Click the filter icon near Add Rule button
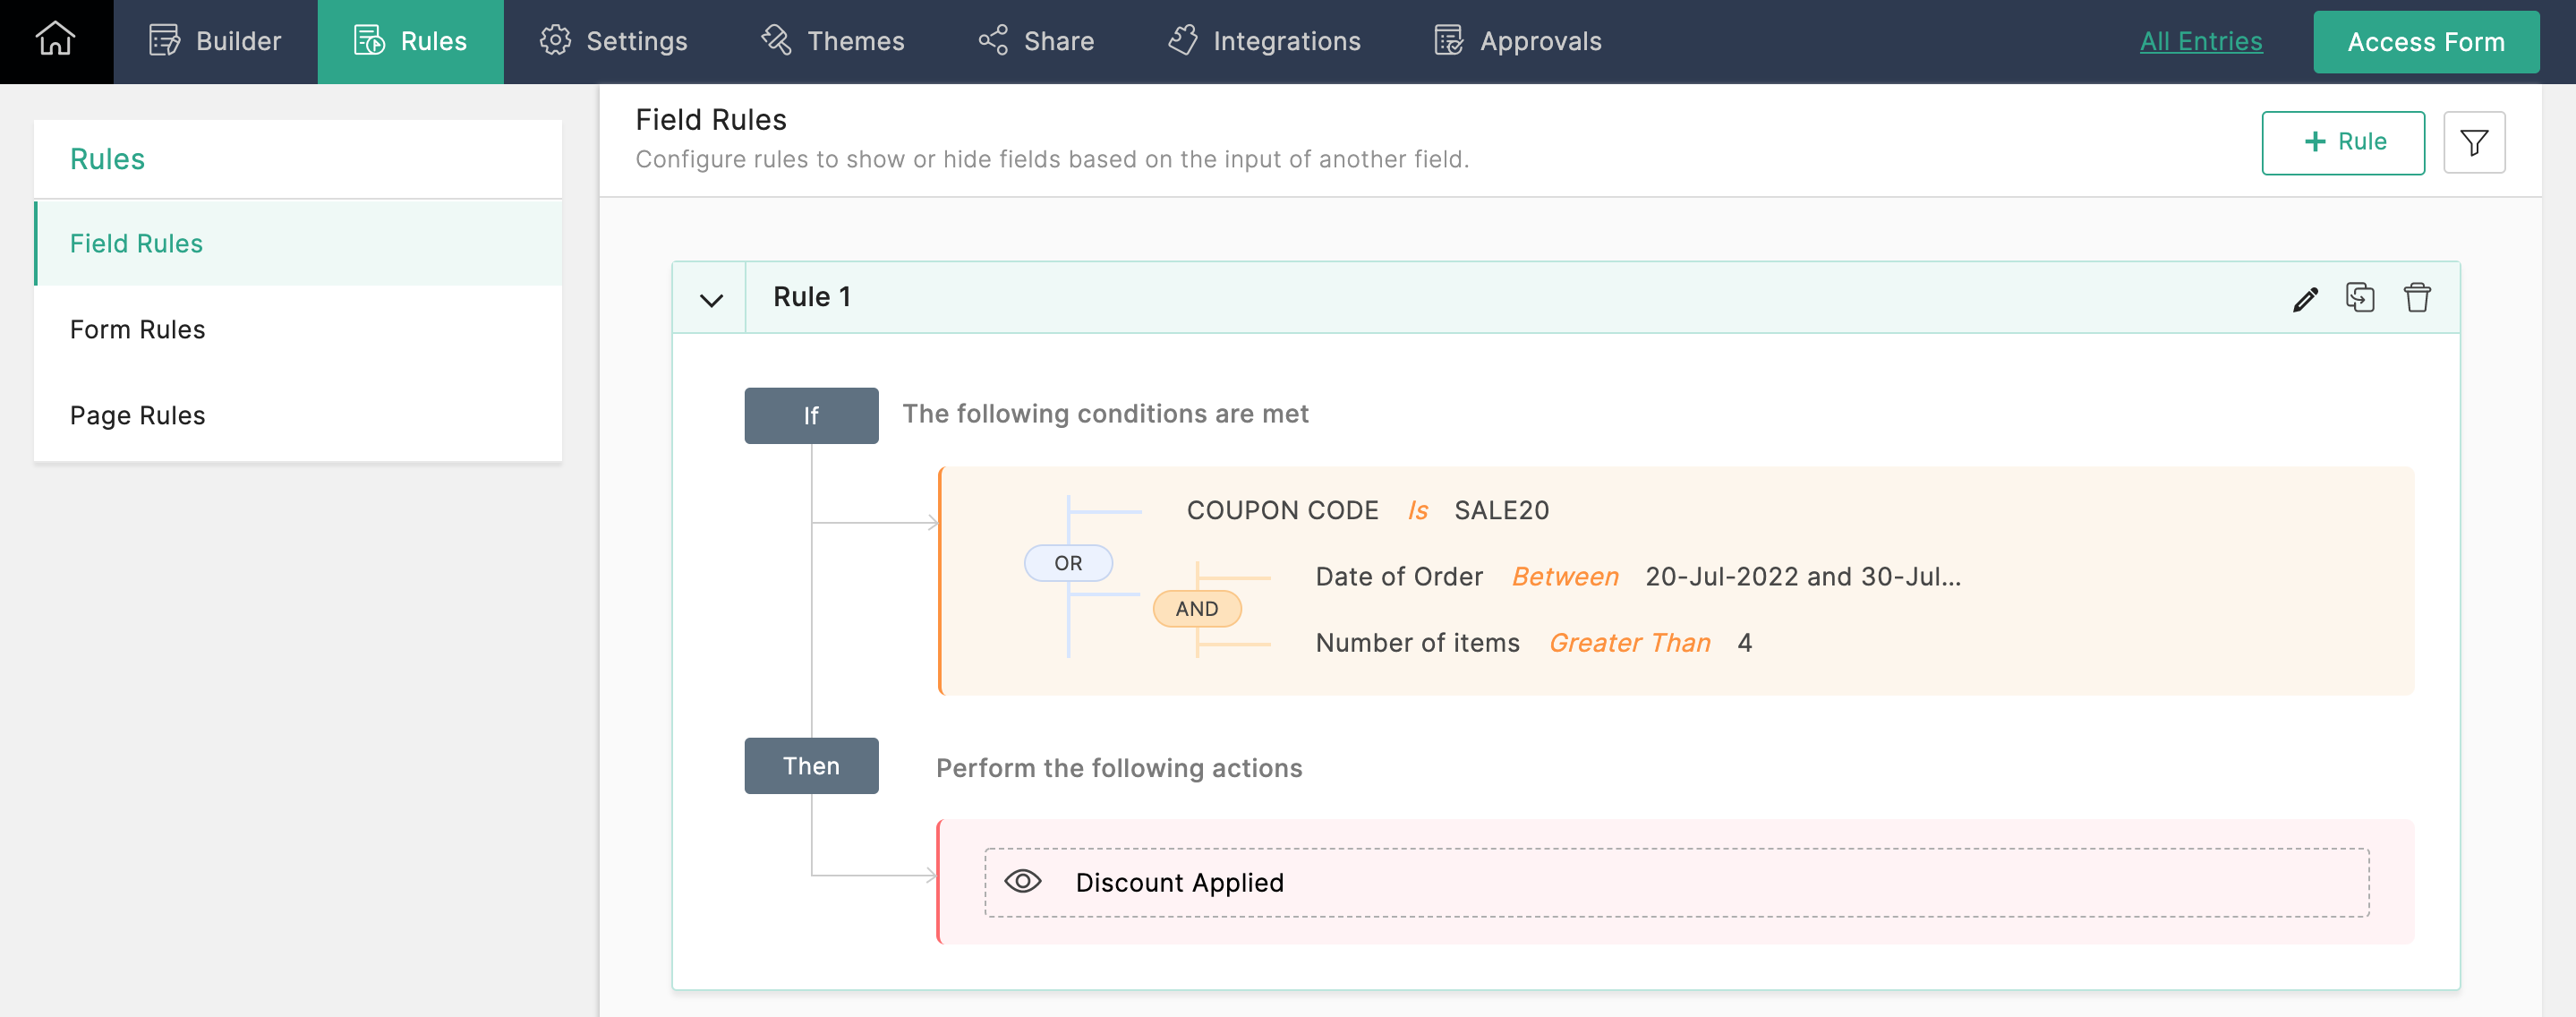Viewport: 2576px width, 1017px height. click(x=2474, y=141)
